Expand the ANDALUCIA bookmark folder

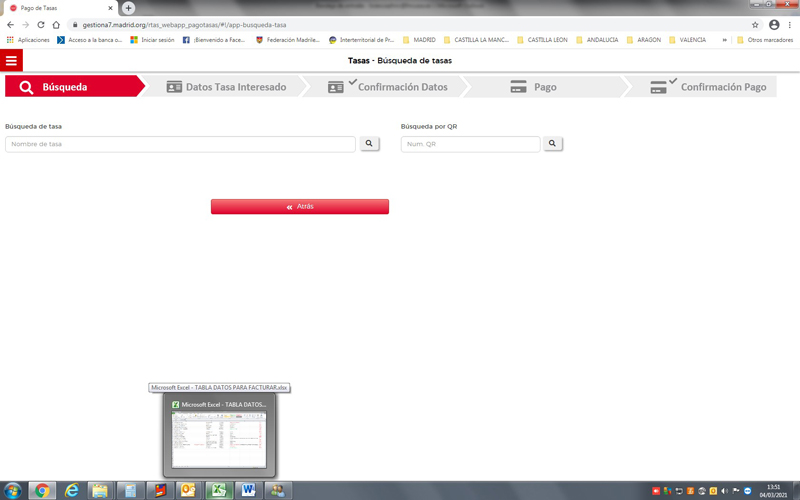click(597, 40)
